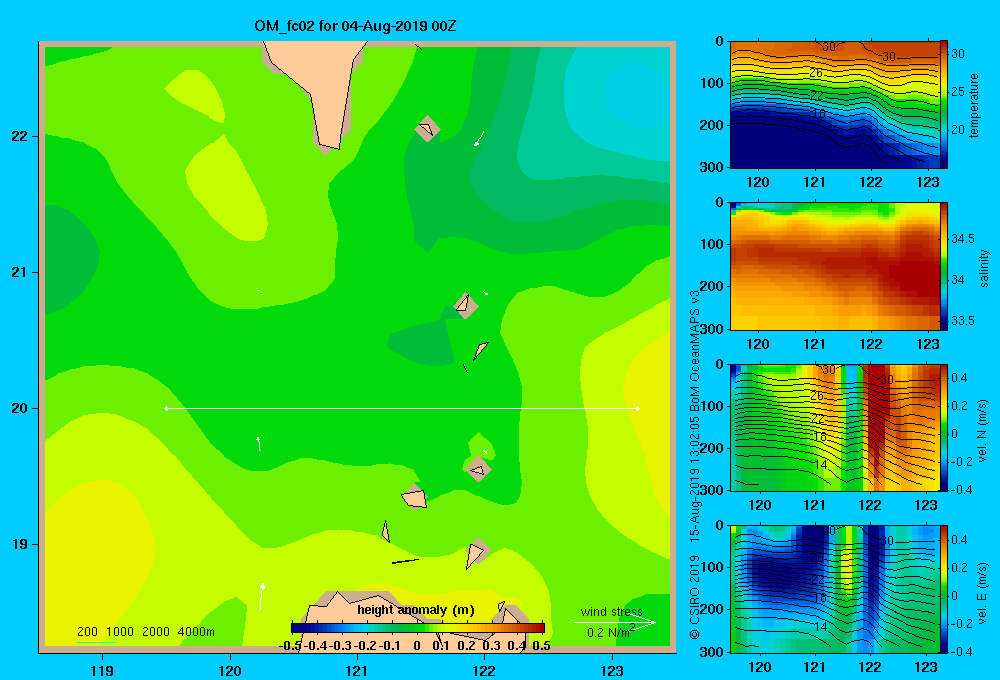1000x680 pixels.
Task: Click the -0.5 tick of height anomaly scale
Action: 290,646
